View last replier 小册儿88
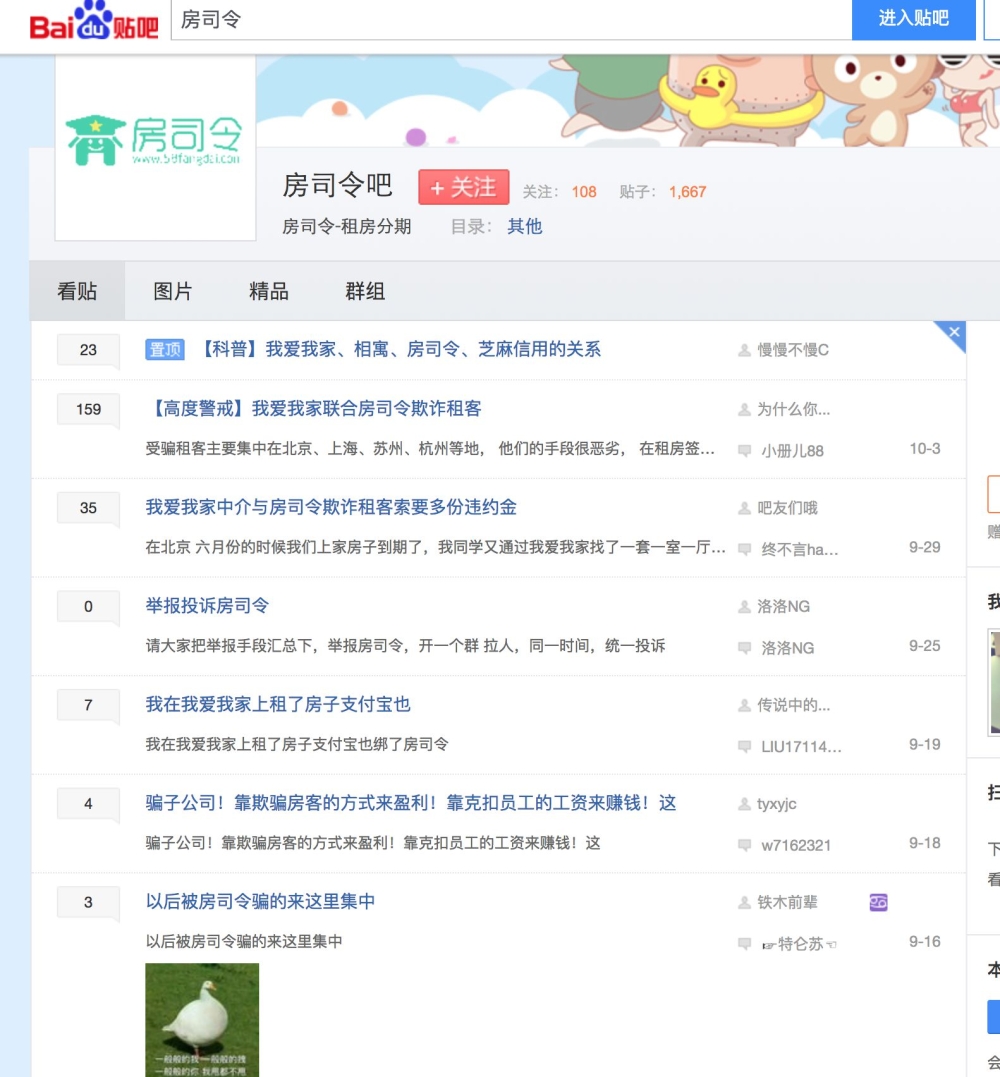This screenshot has height=1077, width=1000. coord(793,451)
